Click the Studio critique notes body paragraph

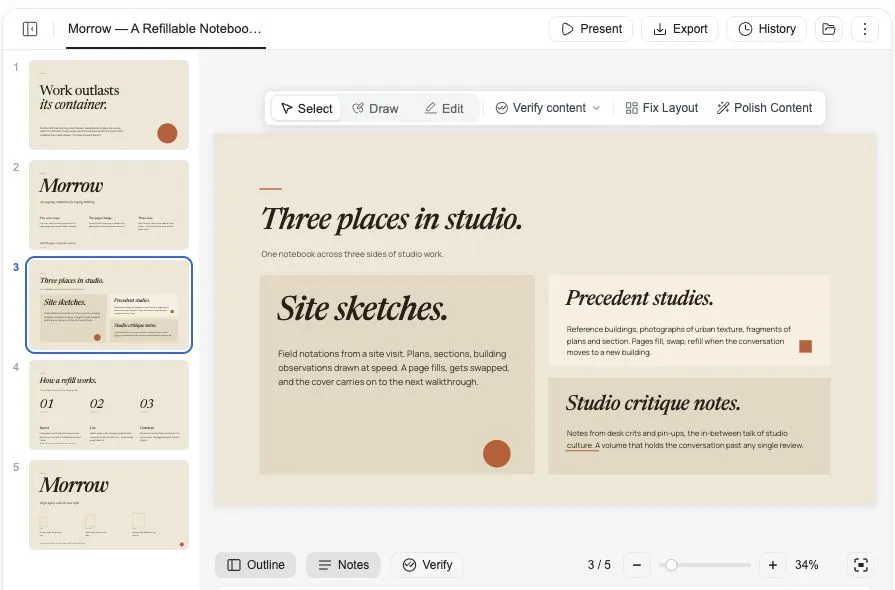684,439
